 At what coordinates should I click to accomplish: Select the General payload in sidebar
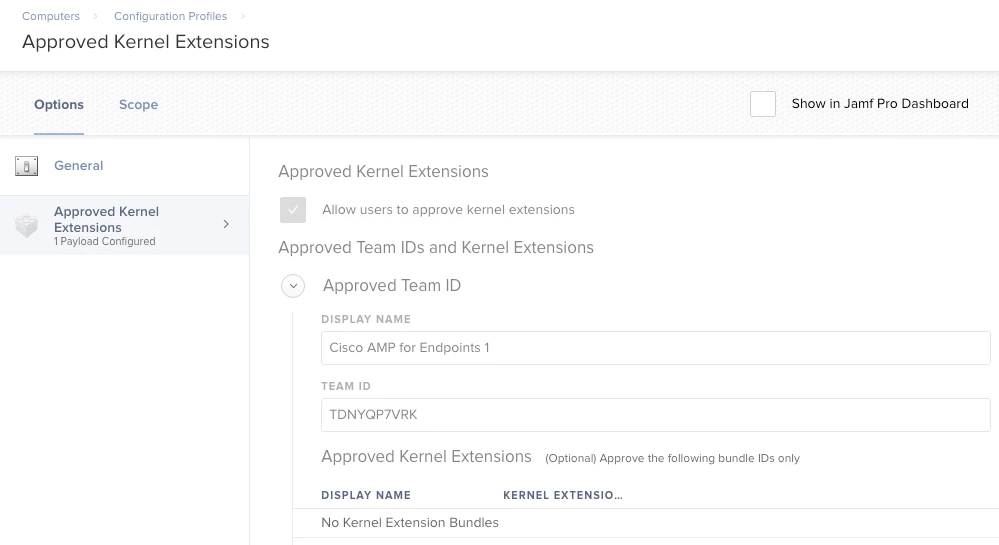pyautogui.click(x=124, y=166)
